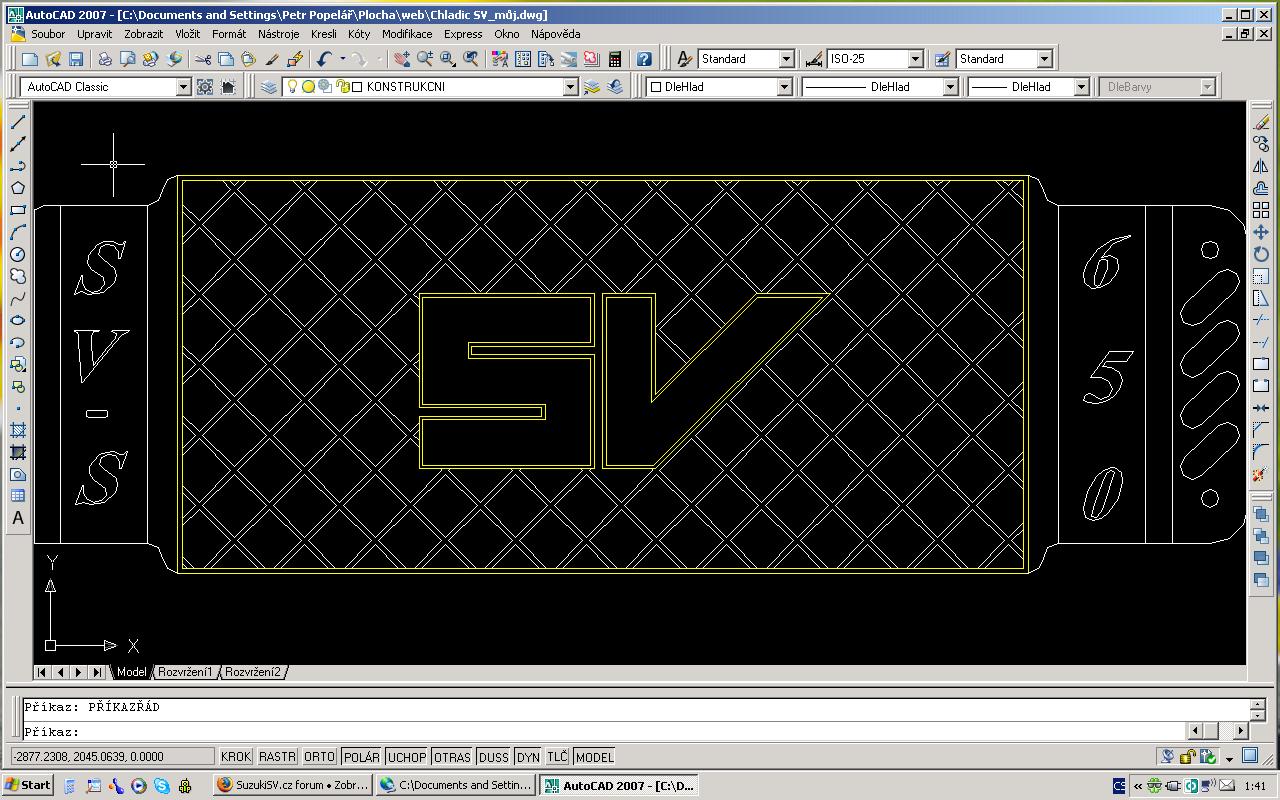Viewport: 1280px width, 800px height.
Task: Open the Kresli menu
Action: pos(324,34)
